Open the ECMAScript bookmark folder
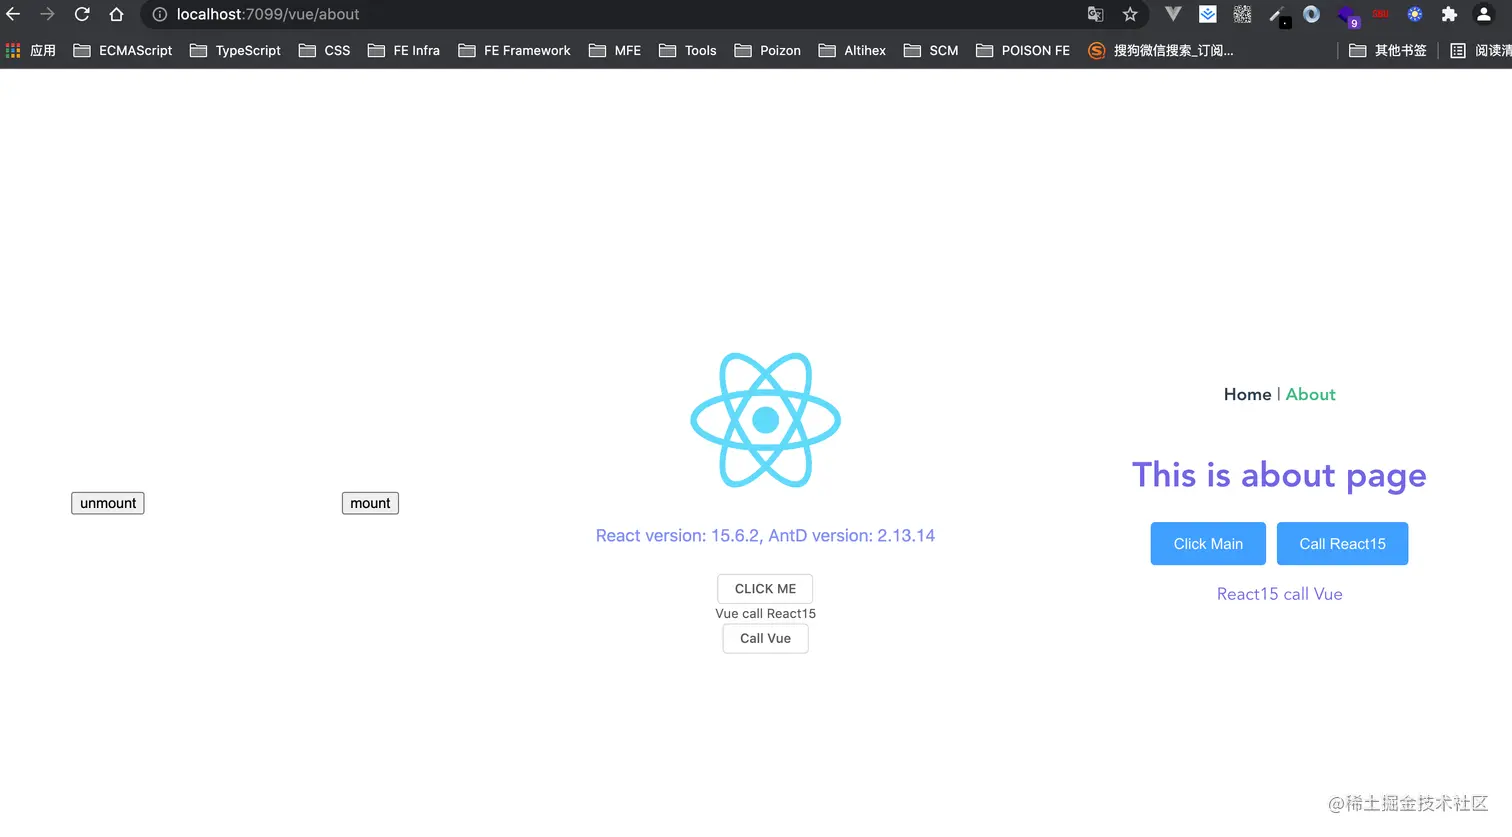This screenshot has width=1512, height=837. pyautogui.click(x=123, y=50)
